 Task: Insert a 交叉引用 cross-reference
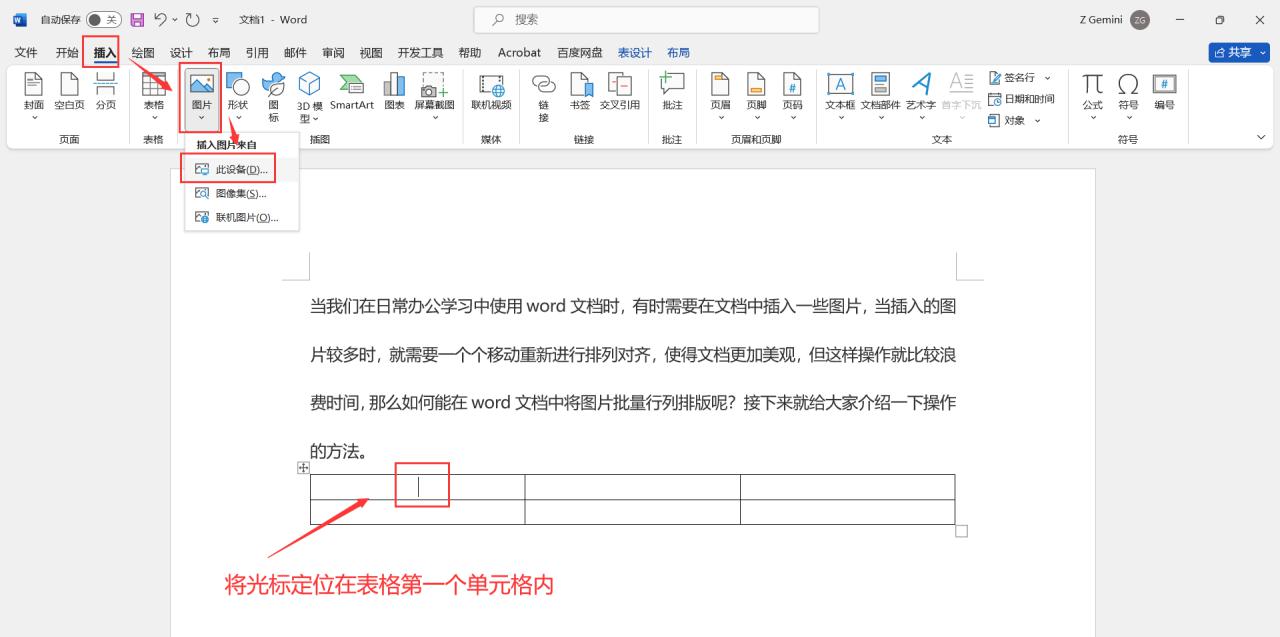620,92
